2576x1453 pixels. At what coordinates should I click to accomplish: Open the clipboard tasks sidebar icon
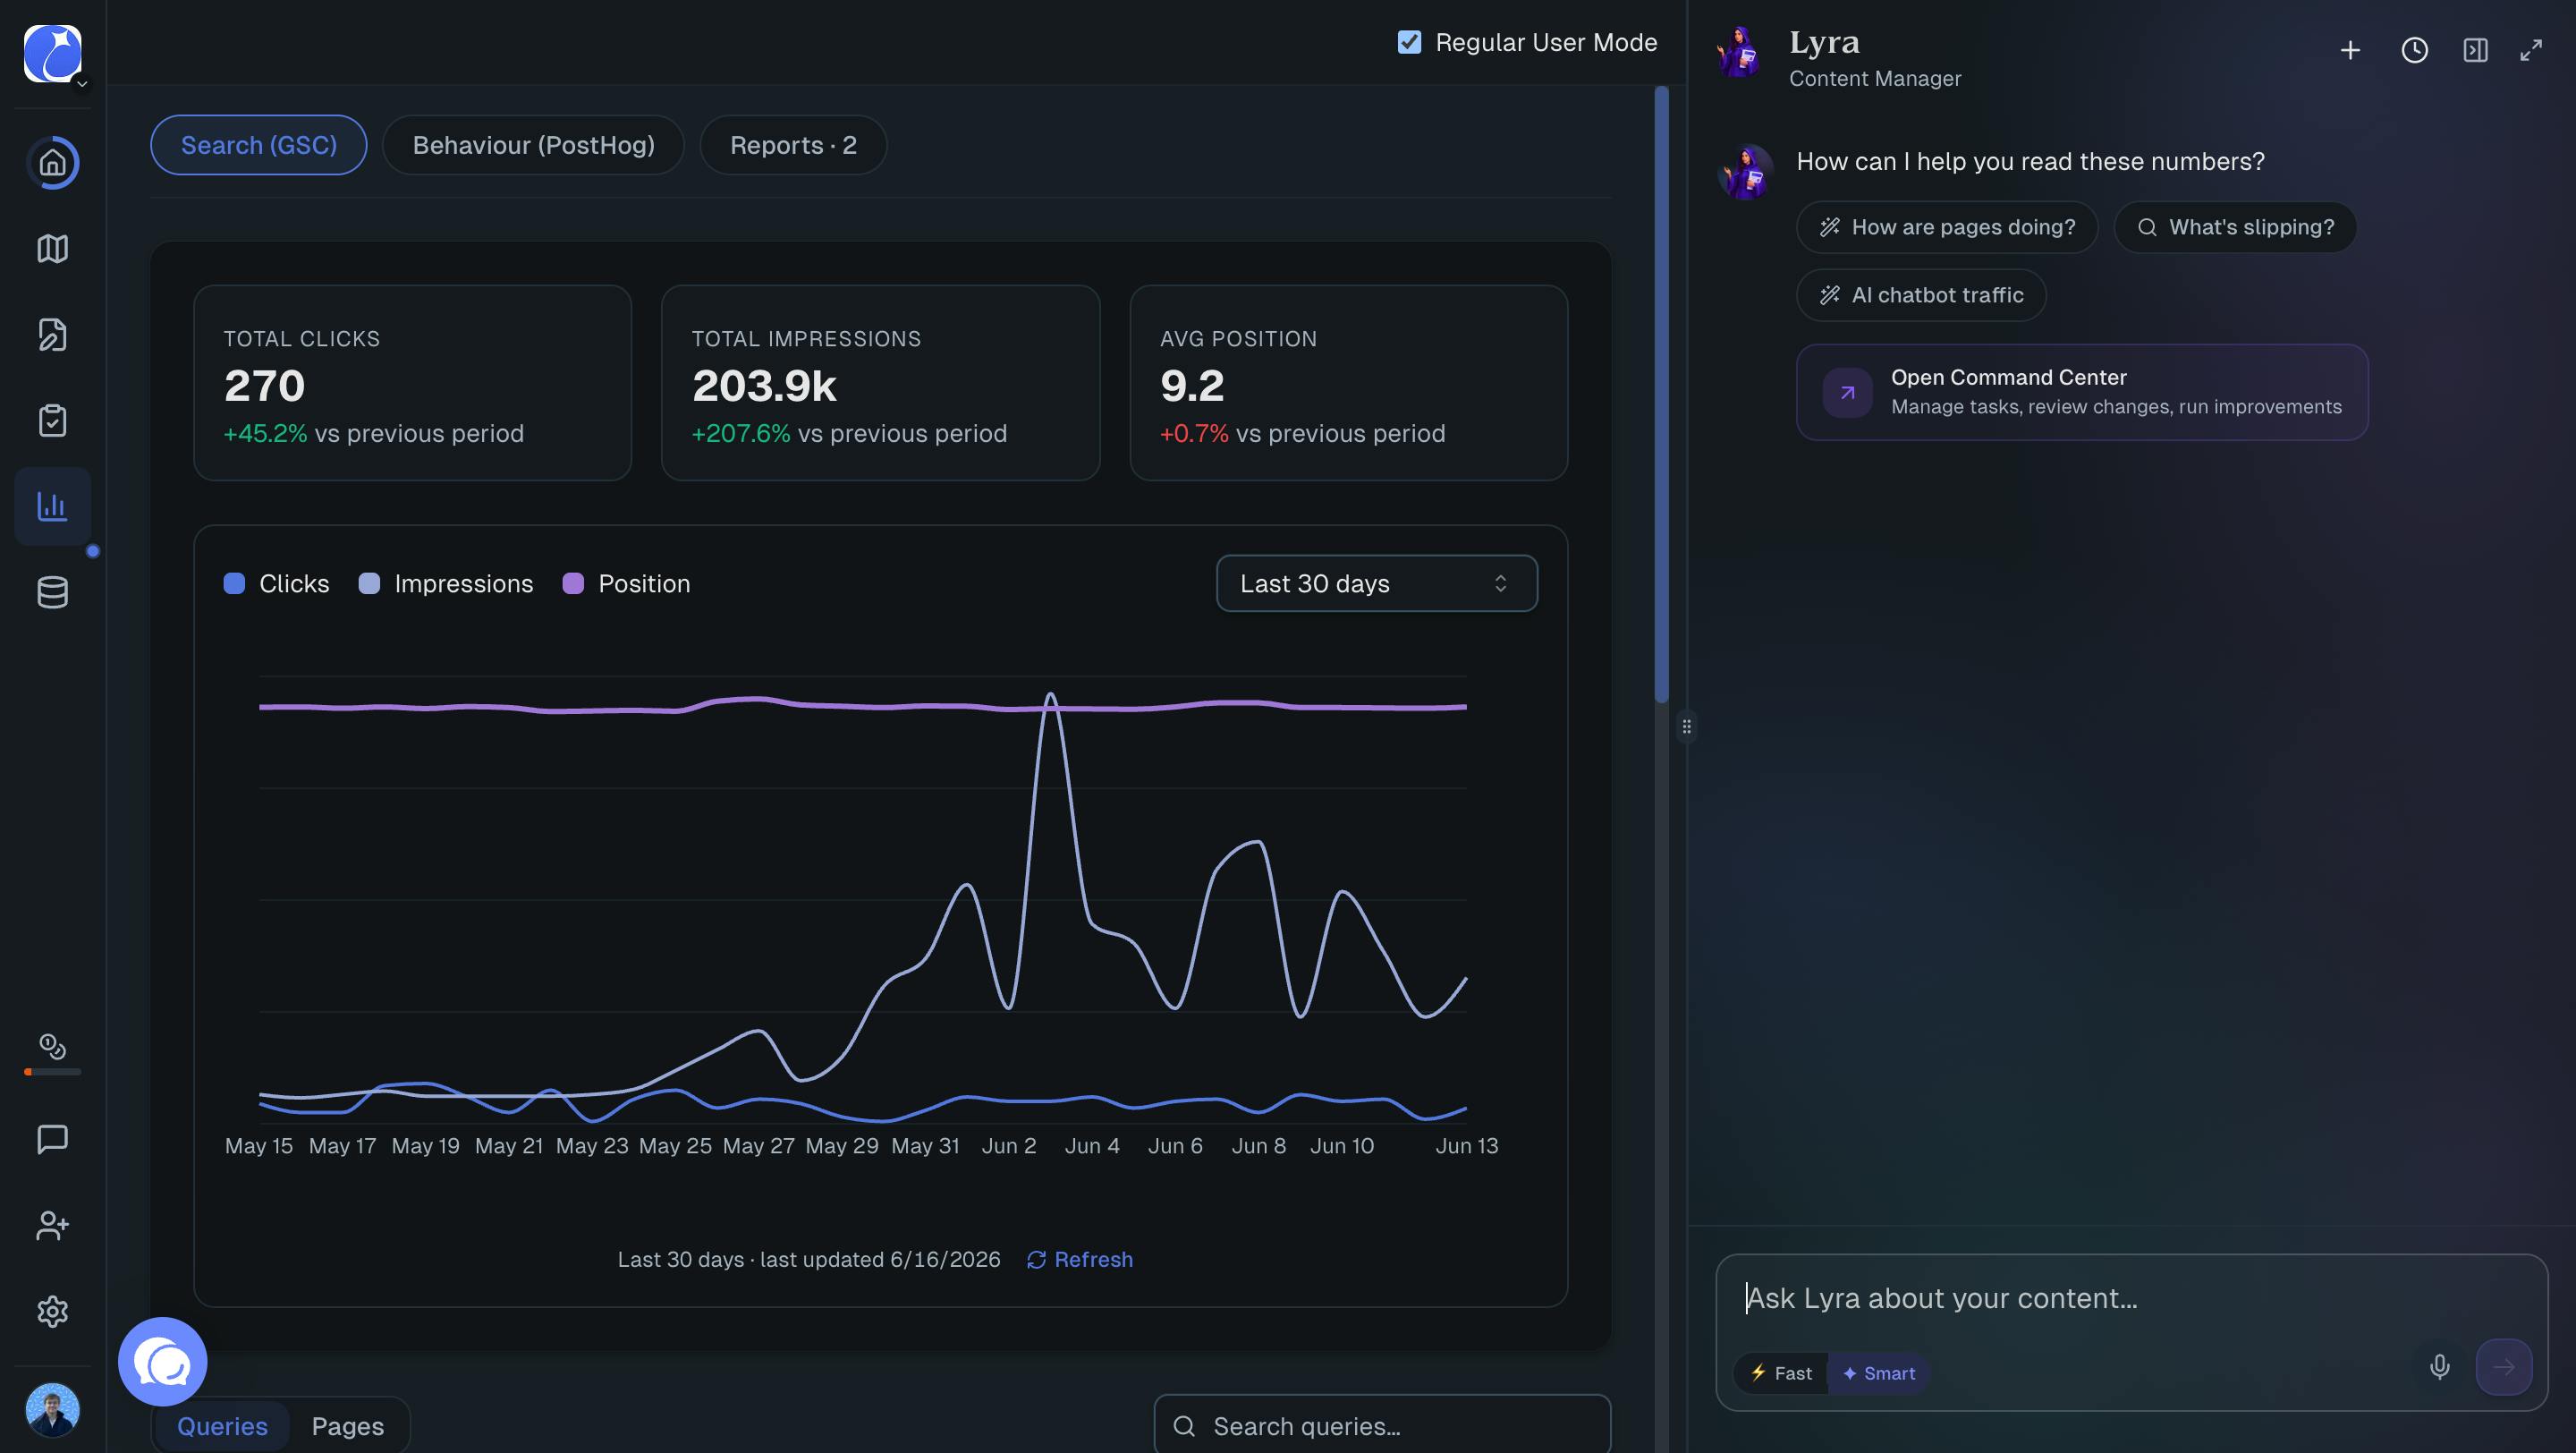52,420
